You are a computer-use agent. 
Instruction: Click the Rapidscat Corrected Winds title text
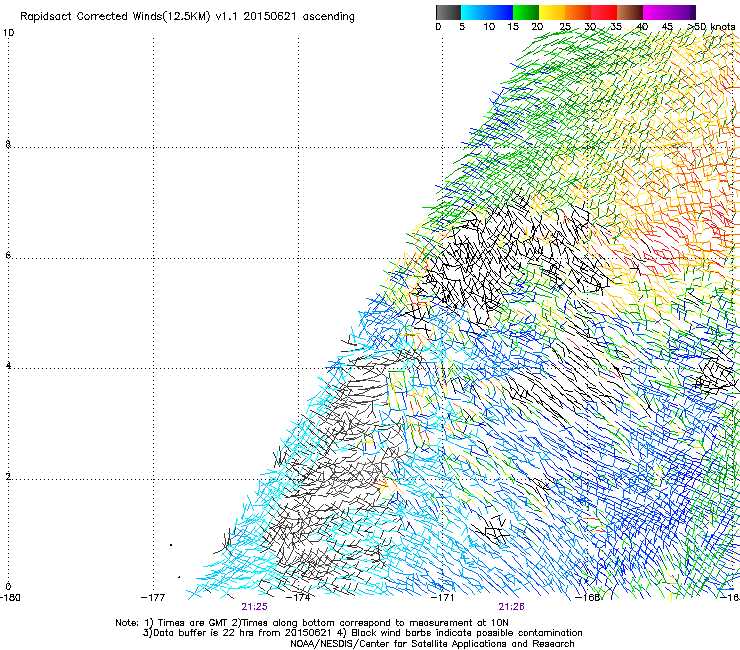click(187, 17)
